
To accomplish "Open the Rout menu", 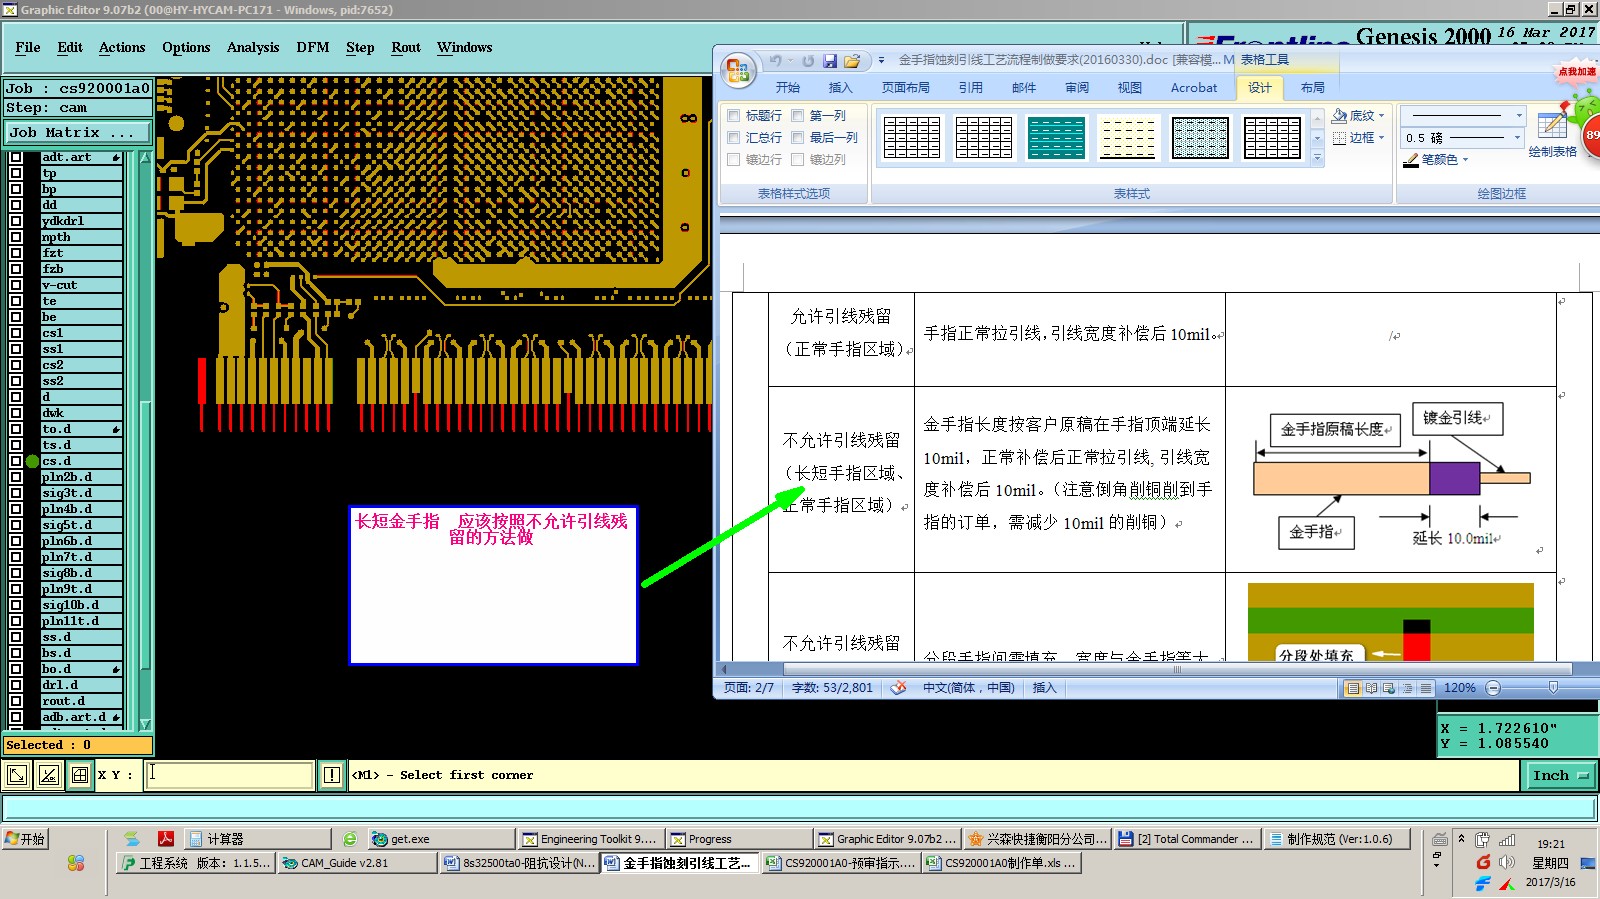I will (406, 47).
